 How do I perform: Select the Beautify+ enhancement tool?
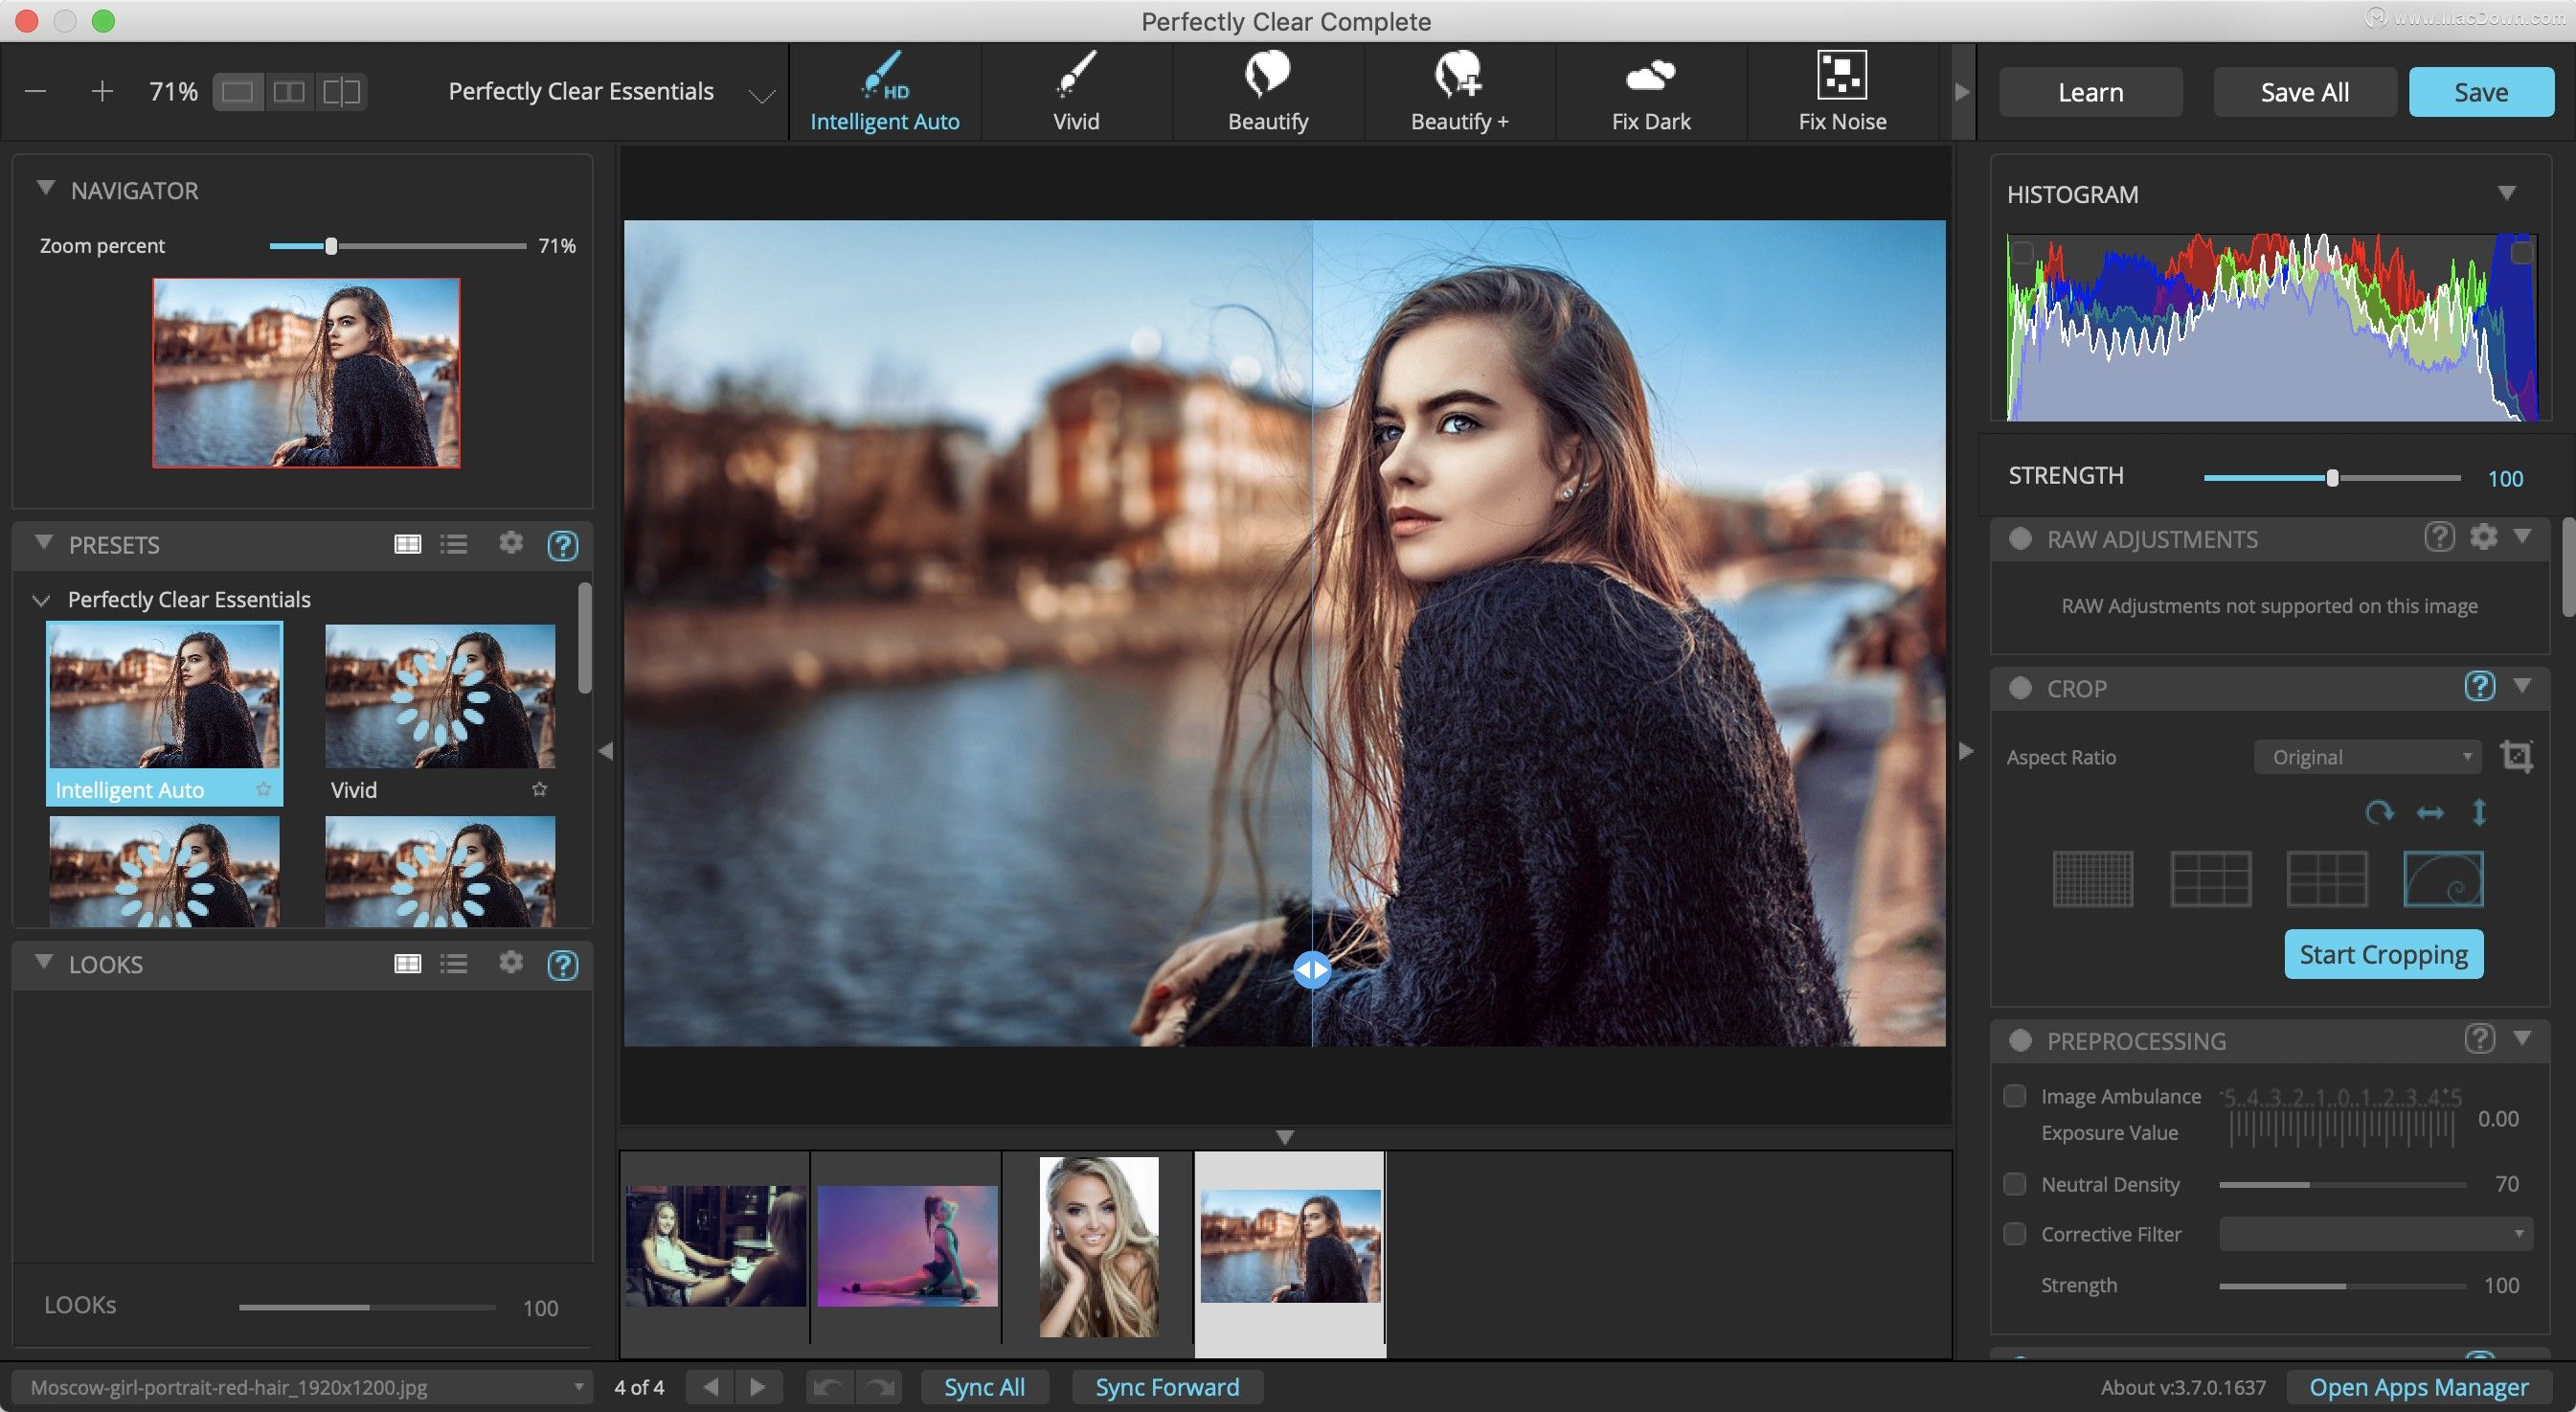coord(1460,90)
